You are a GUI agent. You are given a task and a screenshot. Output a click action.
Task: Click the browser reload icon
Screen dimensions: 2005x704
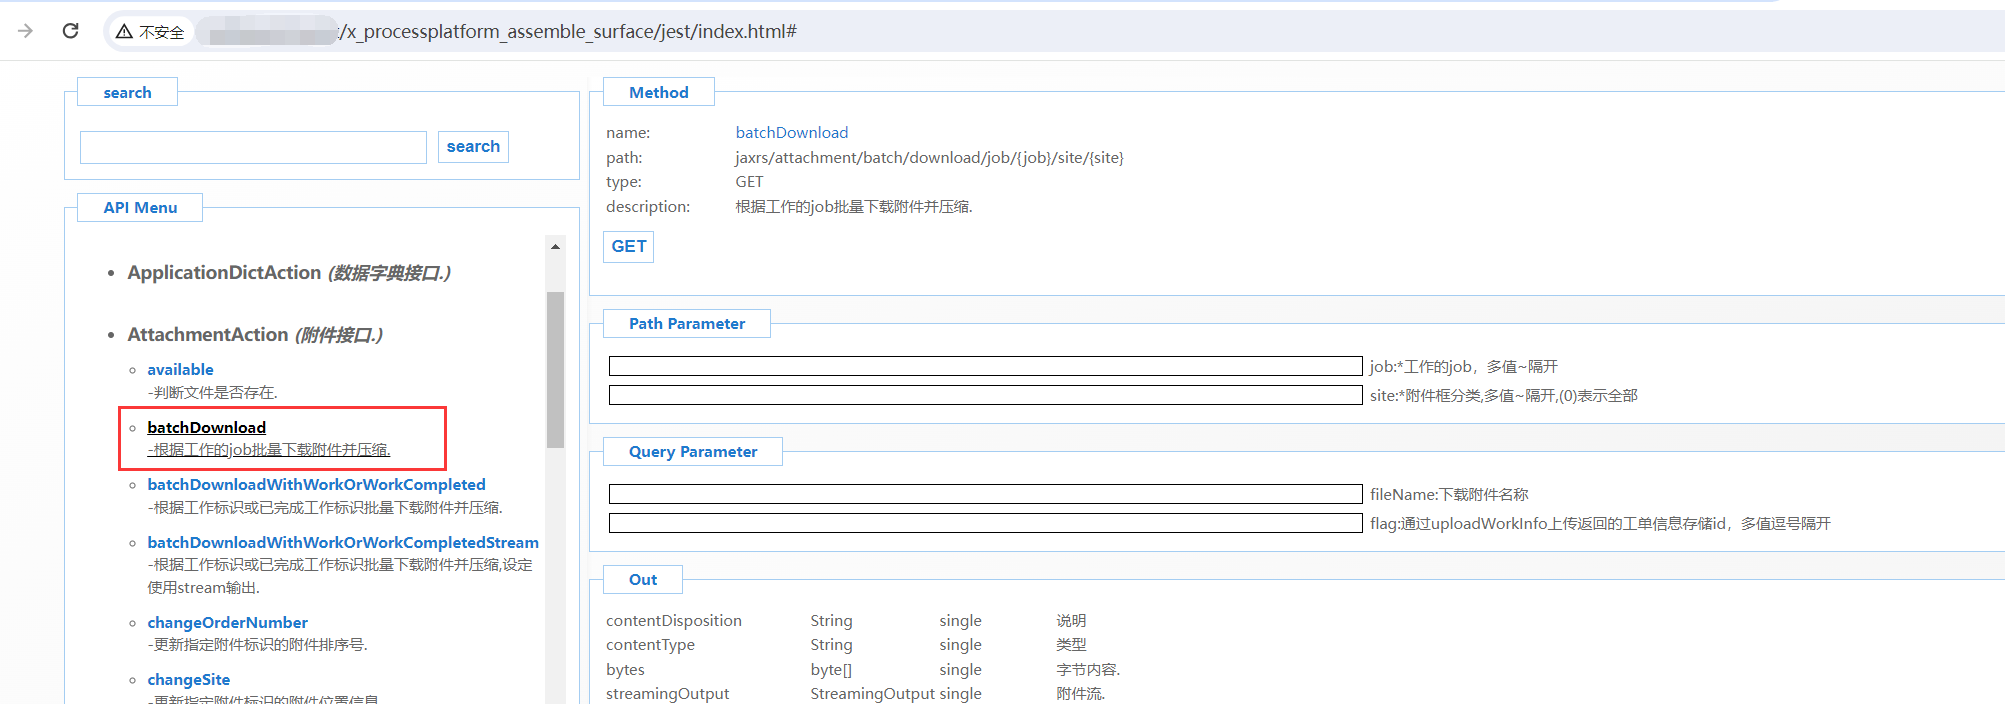tap(70, 31)
